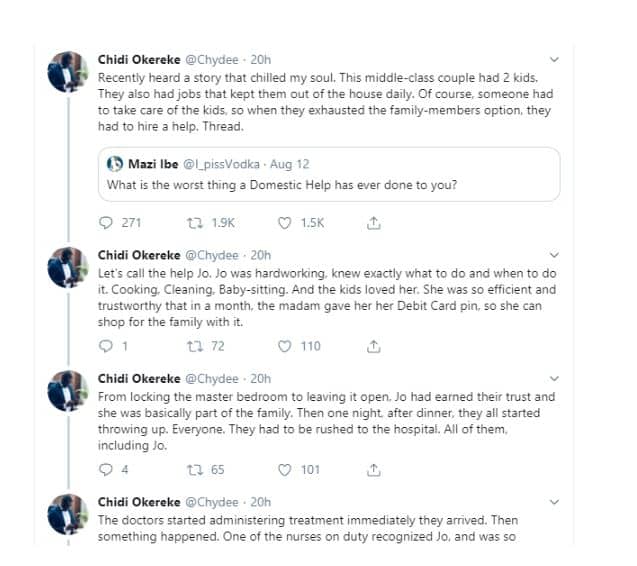
Task: Reply to the first tweet with 271 replies
Action: (x=108, y=223)
